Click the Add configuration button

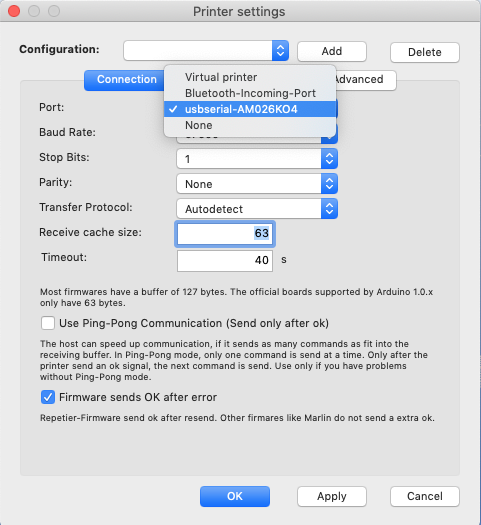click(332, 51)
